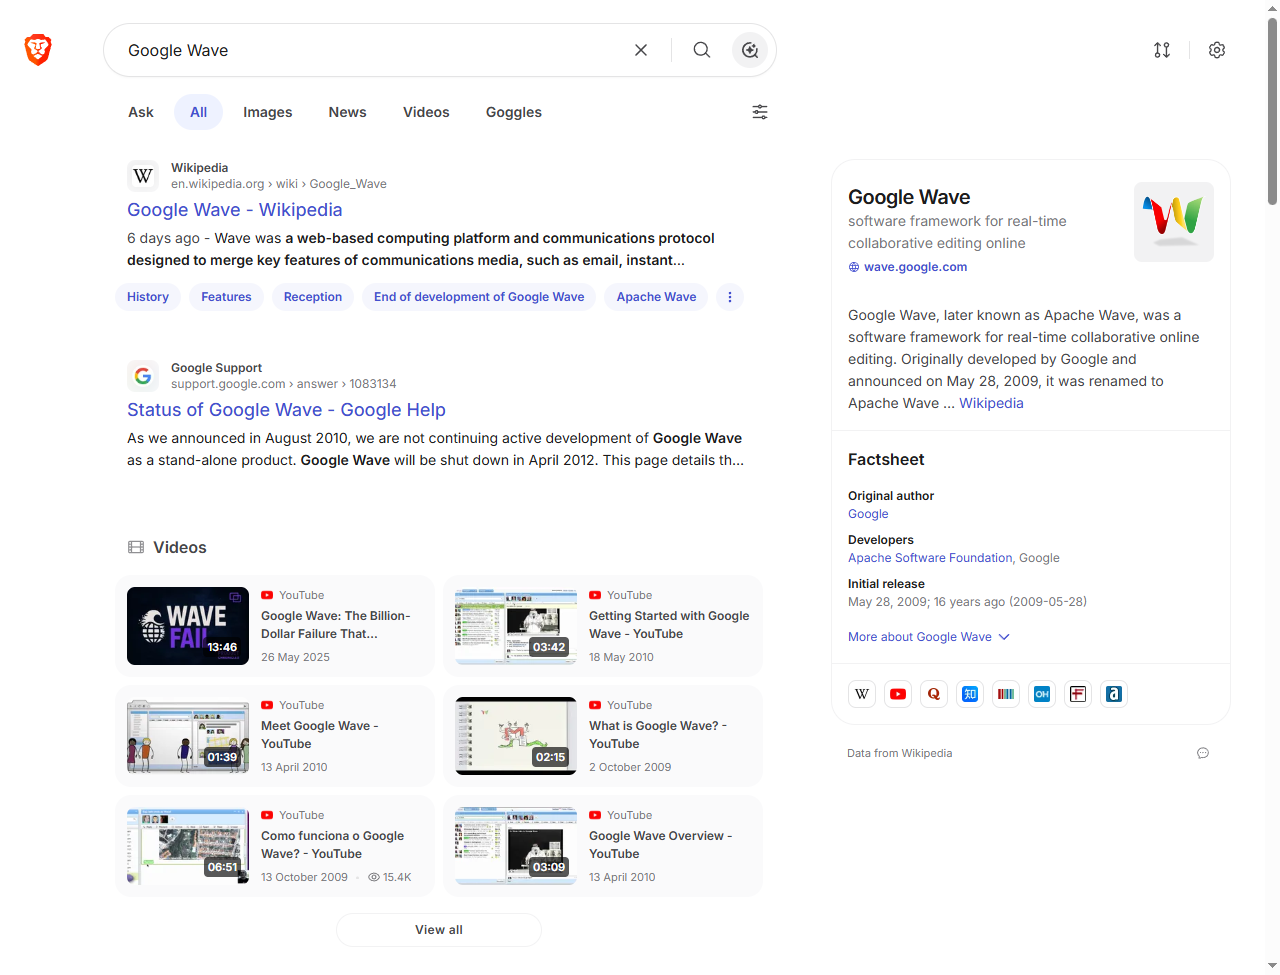This screenshot has height=975, width=1280.
Task: Expand More about Google Wave
Action: click(x=929, y=637)
